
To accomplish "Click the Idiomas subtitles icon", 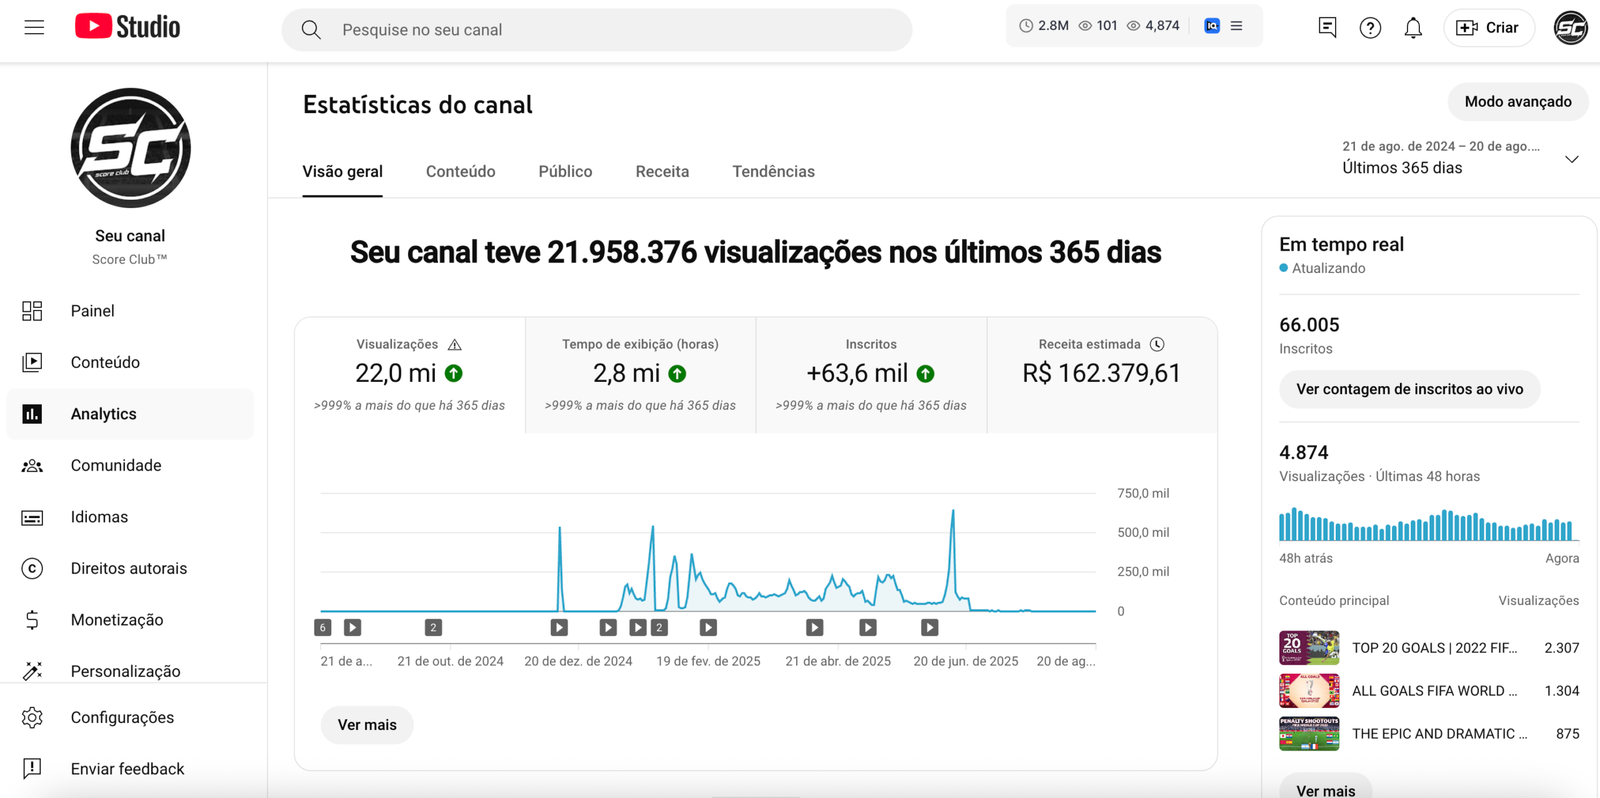I will [32, 517].
